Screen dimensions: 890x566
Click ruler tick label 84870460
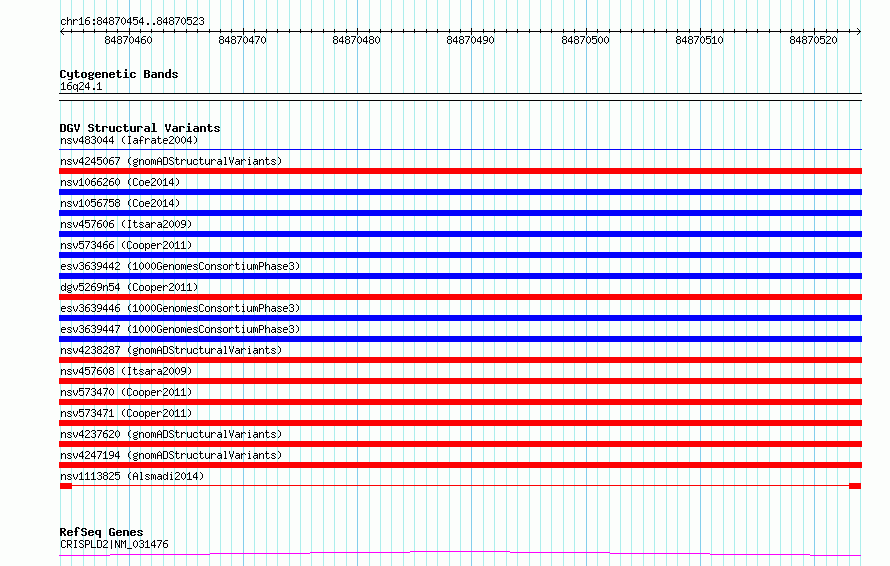click(x=128, y=40)
